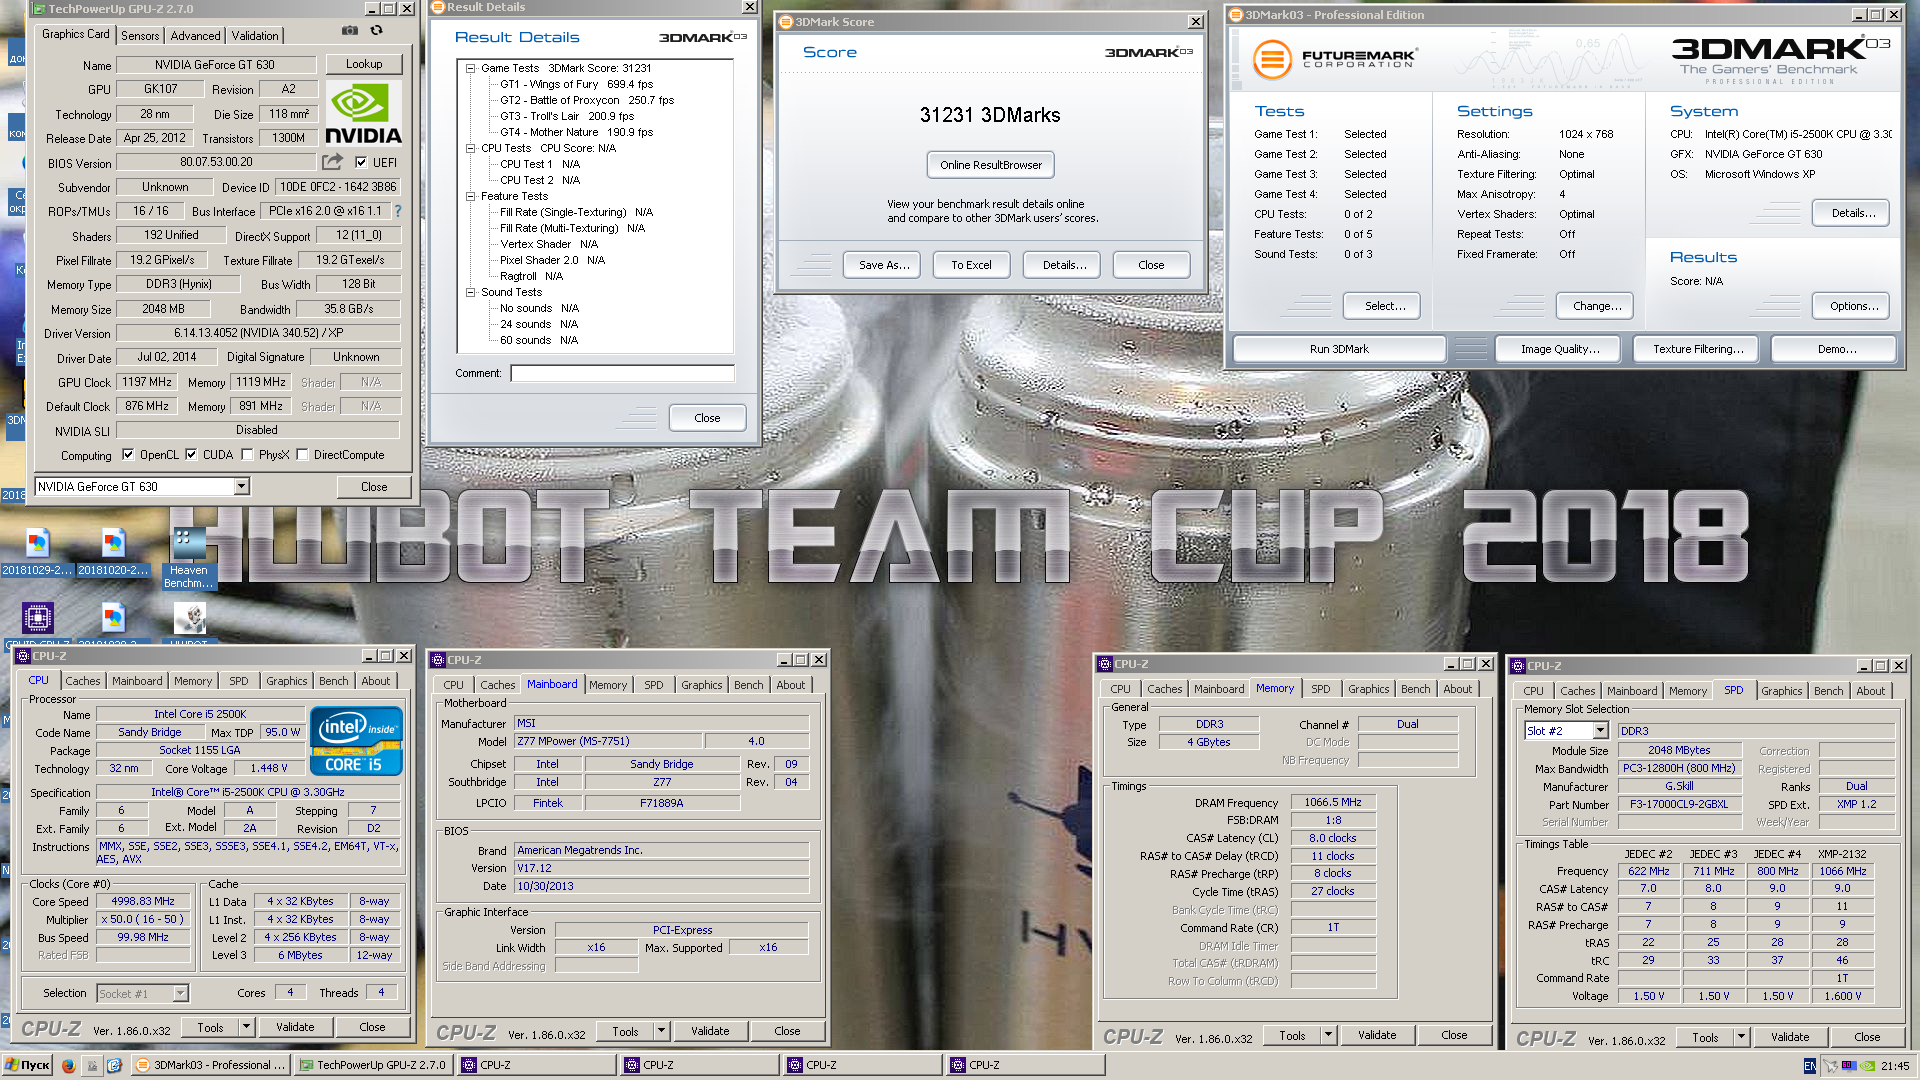Toggle the DirectCompute checkbox

click(x=302, y=455)
